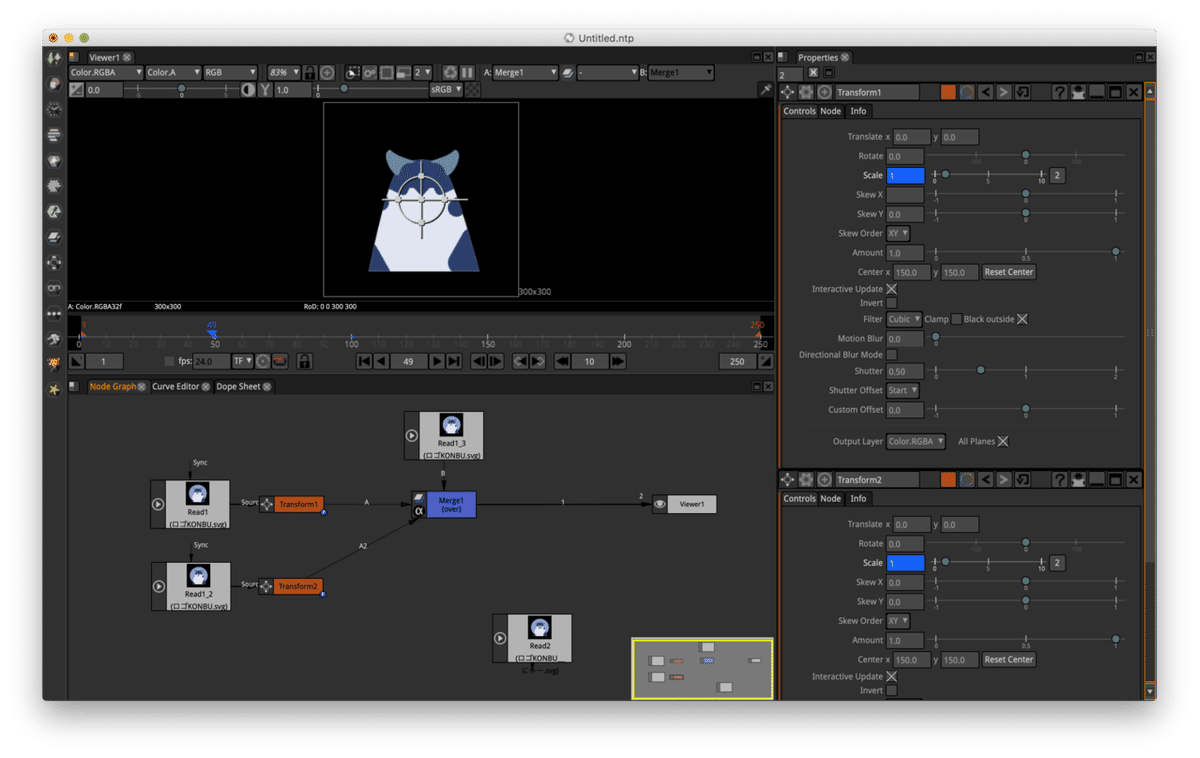Jump to the first frame

click(x=364, y=361)
